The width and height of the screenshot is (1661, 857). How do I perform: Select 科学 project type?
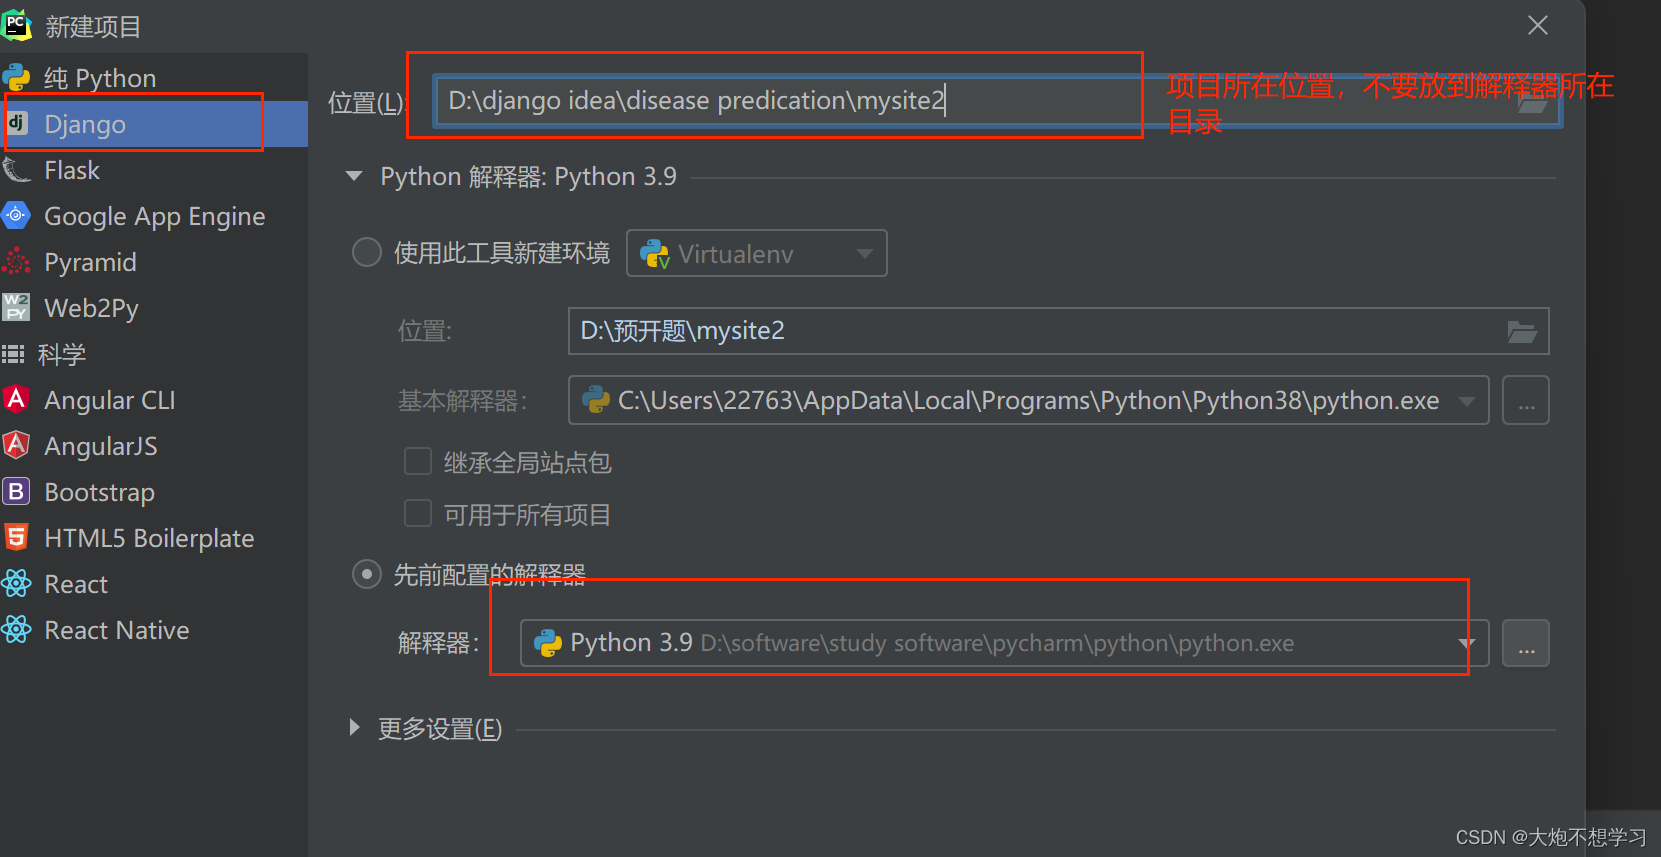point(154,354)
